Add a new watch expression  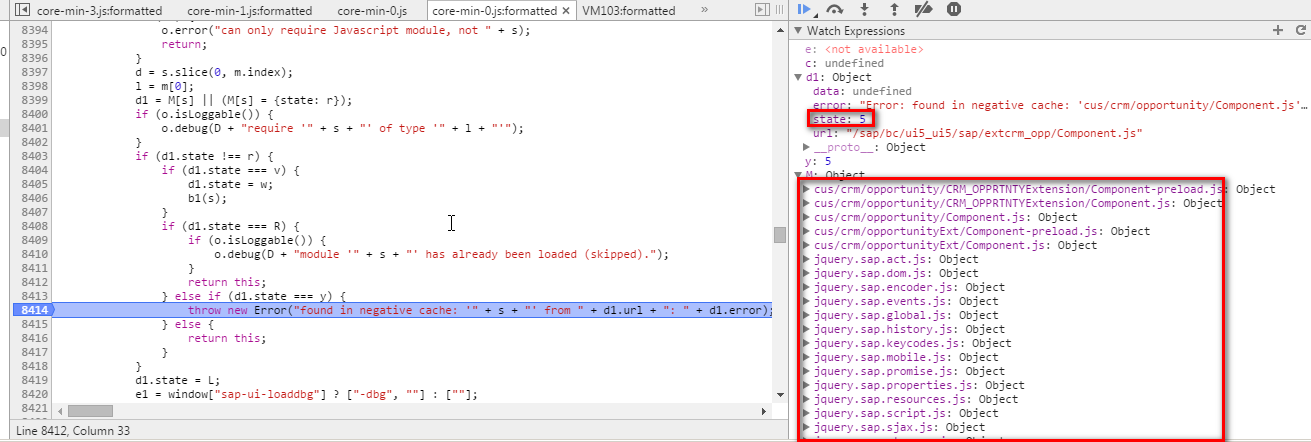(x=1277, y=31)
